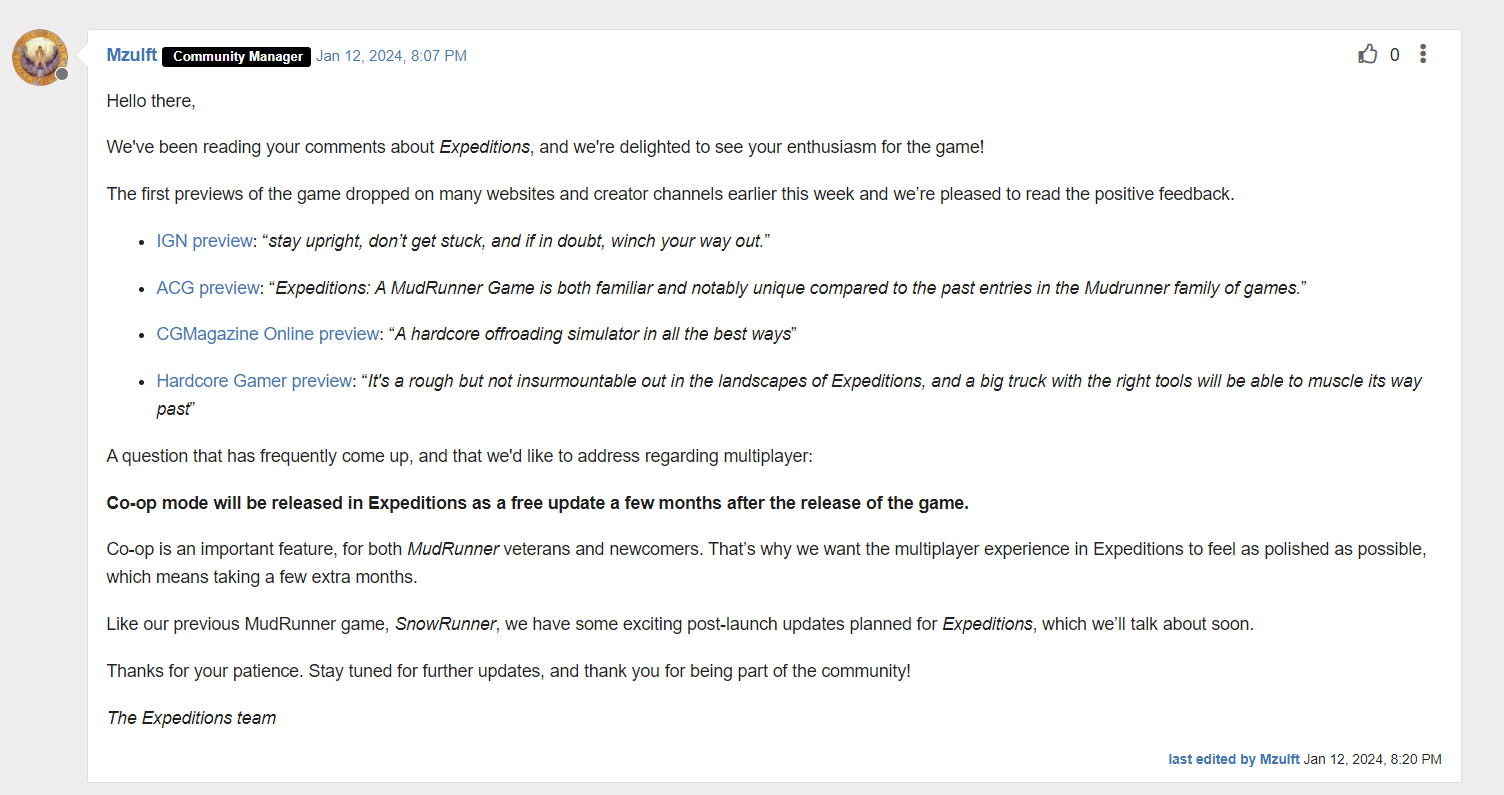Click the post timestamp Jan 12, 8:07 PM
This screenshot has height=795, width=1504.
pyautogui.click(x=391, y=55)
